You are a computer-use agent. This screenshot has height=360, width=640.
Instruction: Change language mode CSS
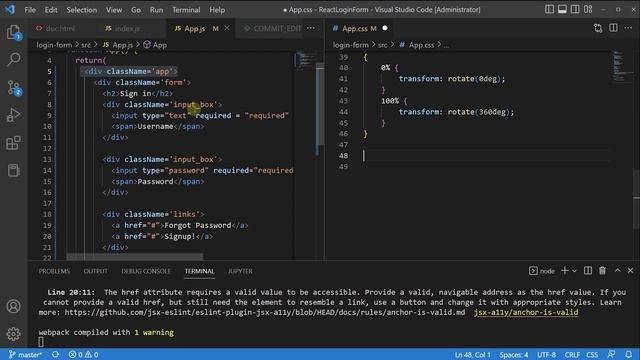click(x=592, y=355)
